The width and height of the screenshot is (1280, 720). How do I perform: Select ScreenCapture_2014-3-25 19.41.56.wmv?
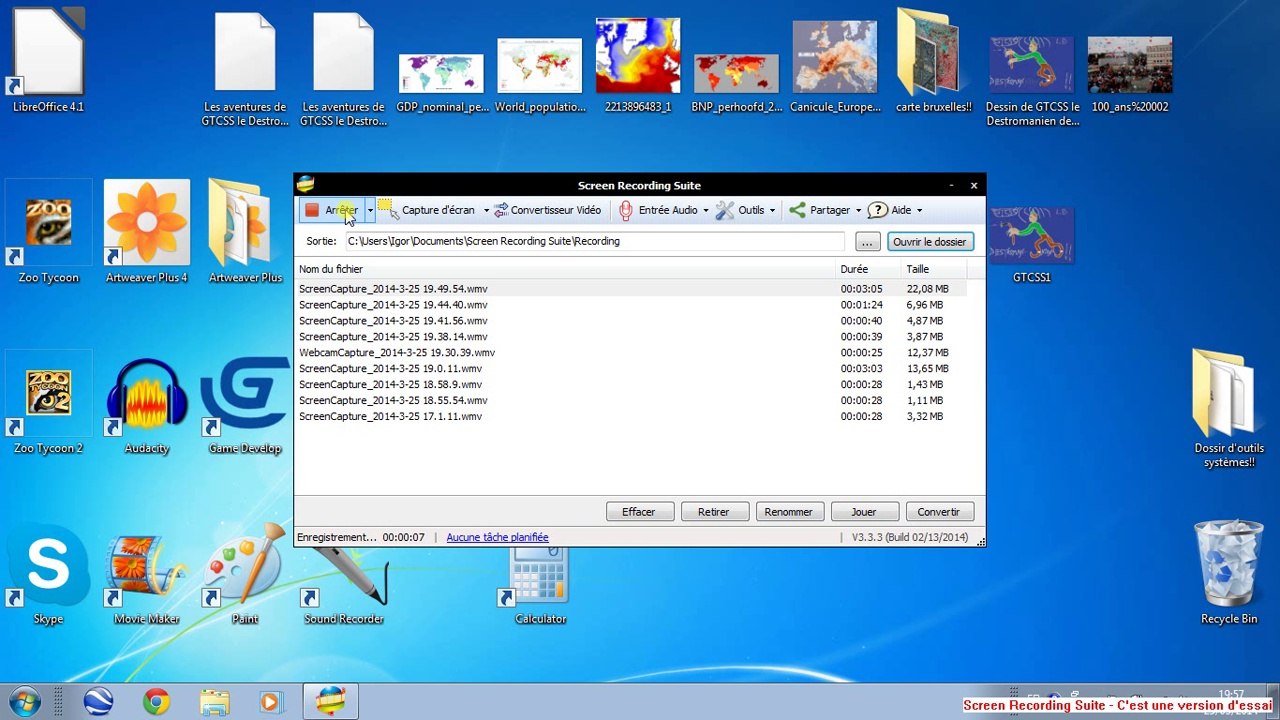(632, 321)
